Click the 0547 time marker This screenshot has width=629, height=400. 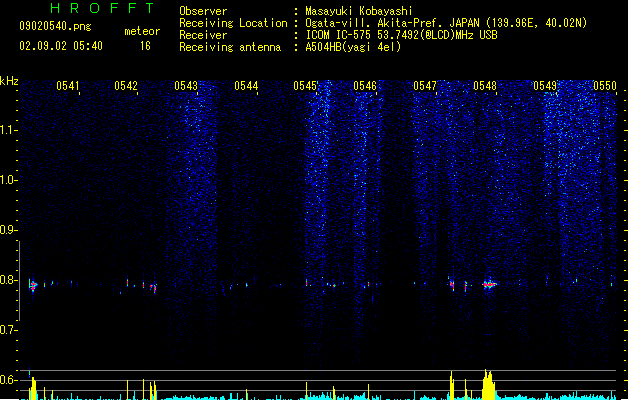point(425,86)
